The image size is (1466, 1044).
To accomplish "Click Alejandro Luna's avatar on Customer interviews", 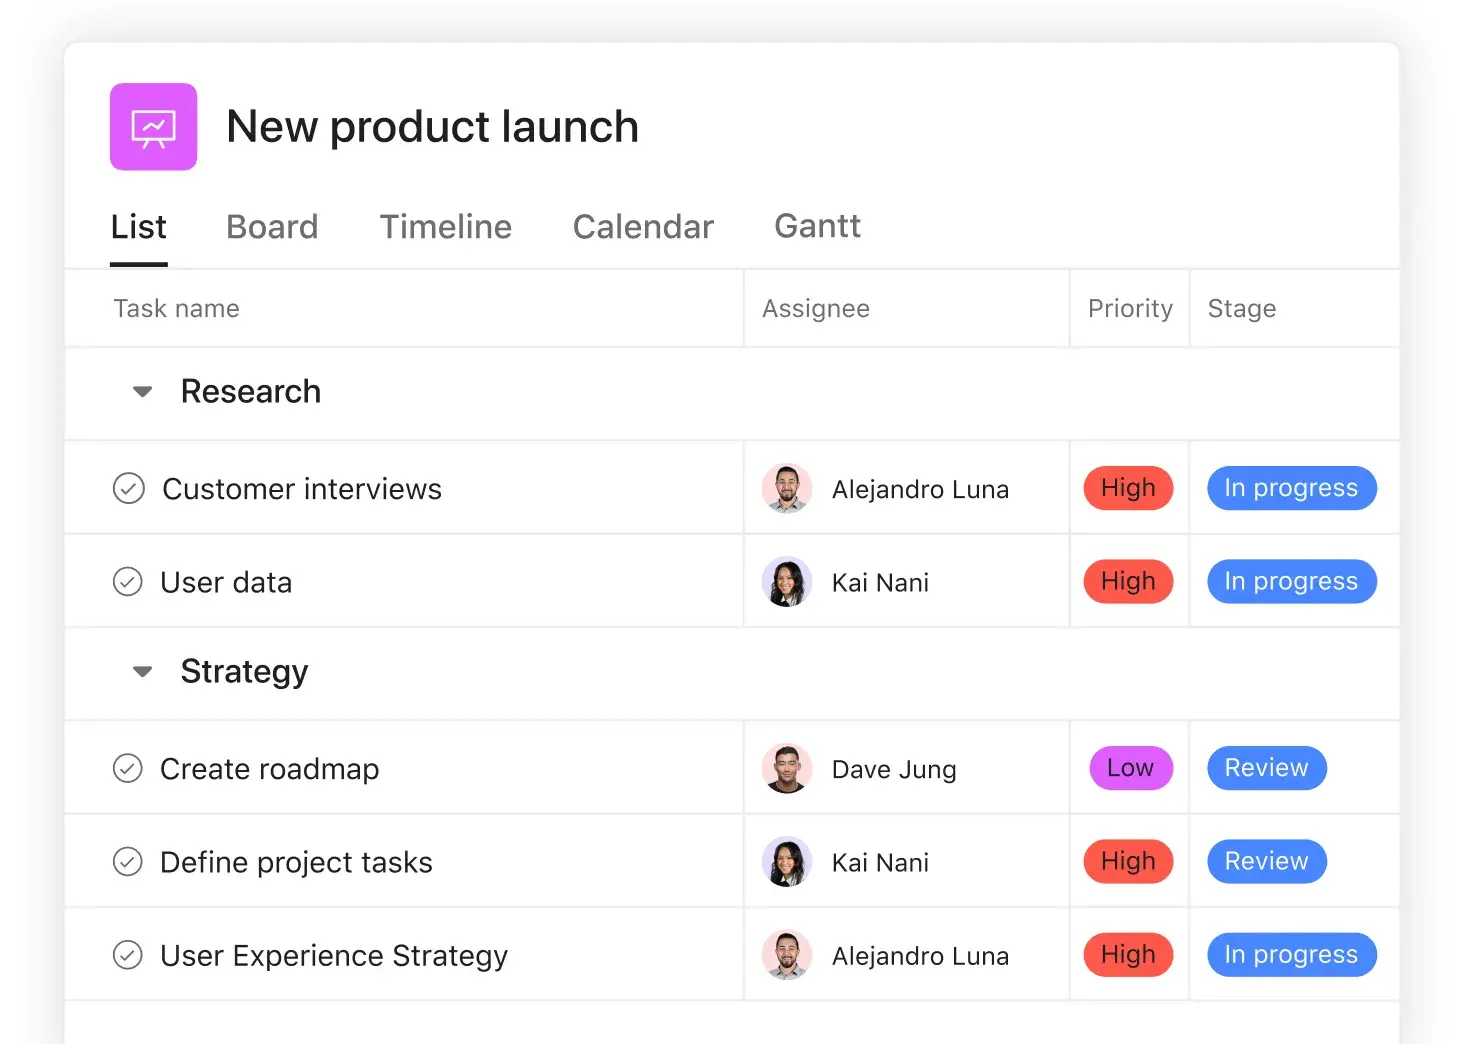I will pos(787,489).
